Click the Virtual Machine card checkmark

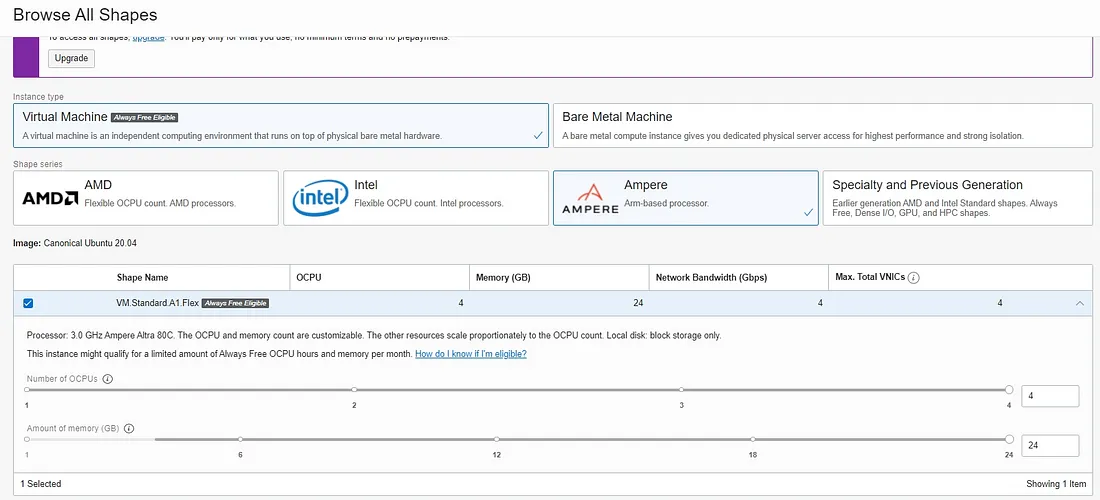pos(538,136)
